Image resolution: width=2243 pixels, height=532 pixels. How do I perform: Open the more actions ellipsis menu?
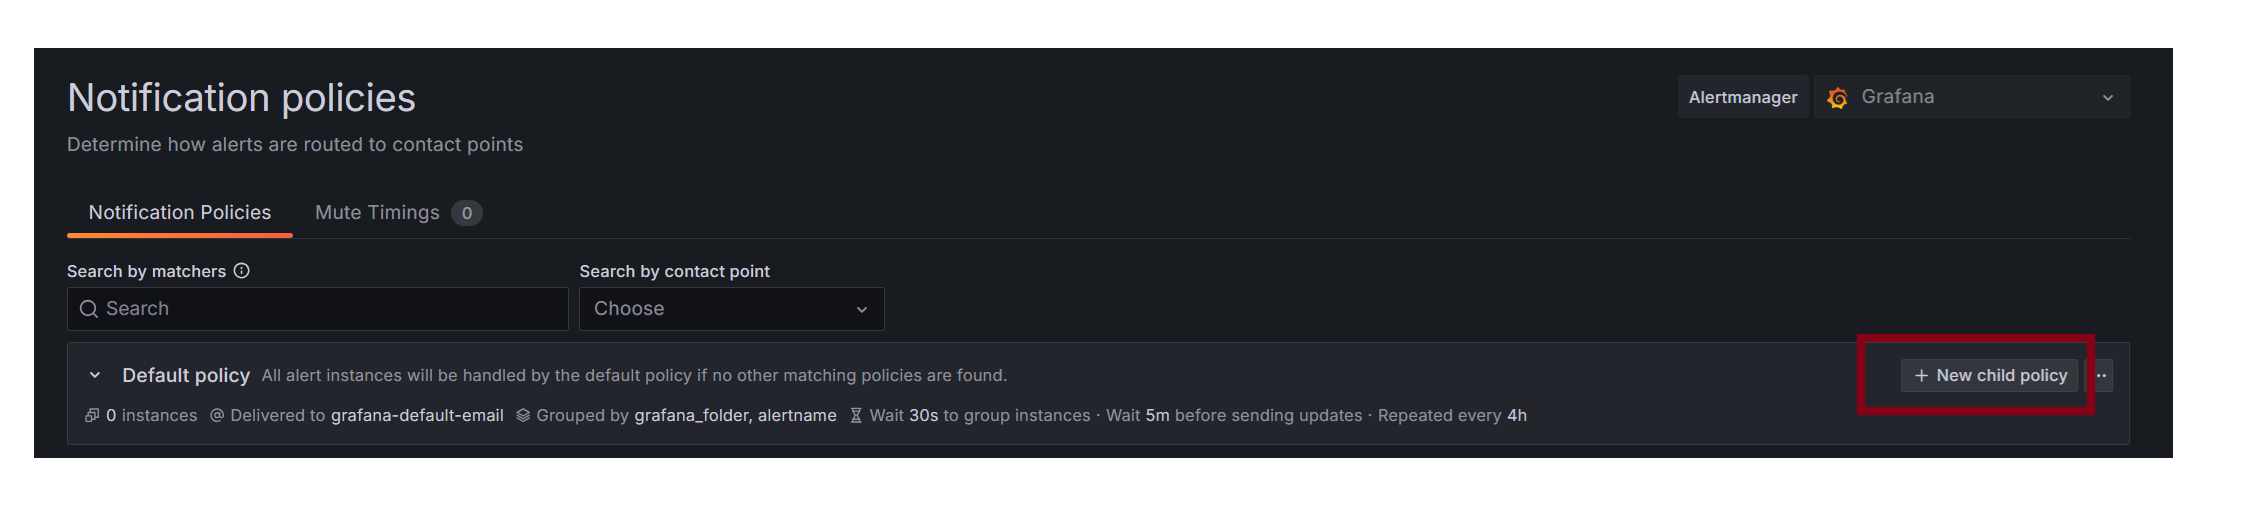click(2101, 376)
